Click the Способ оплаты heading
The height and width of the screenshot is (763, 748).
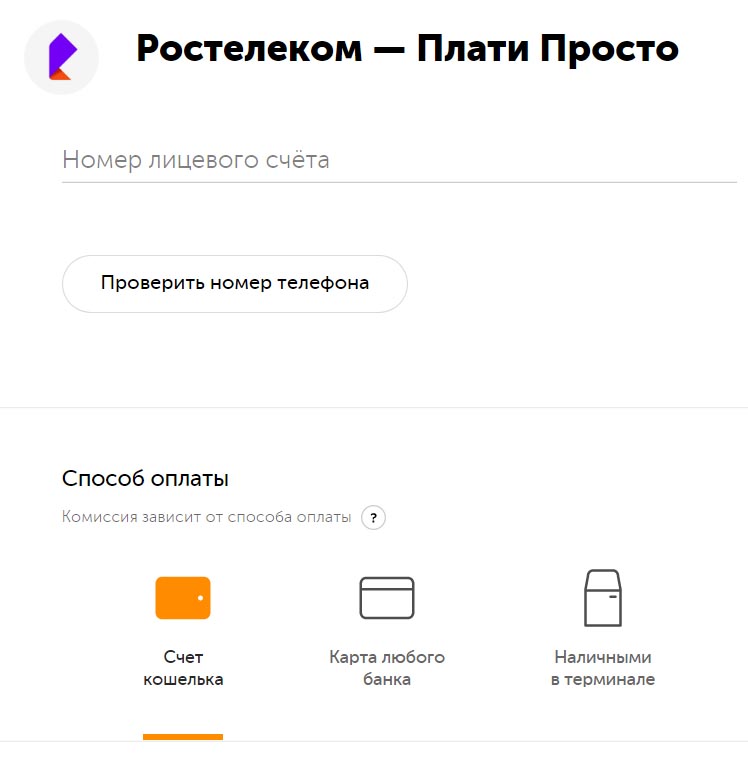145,479
